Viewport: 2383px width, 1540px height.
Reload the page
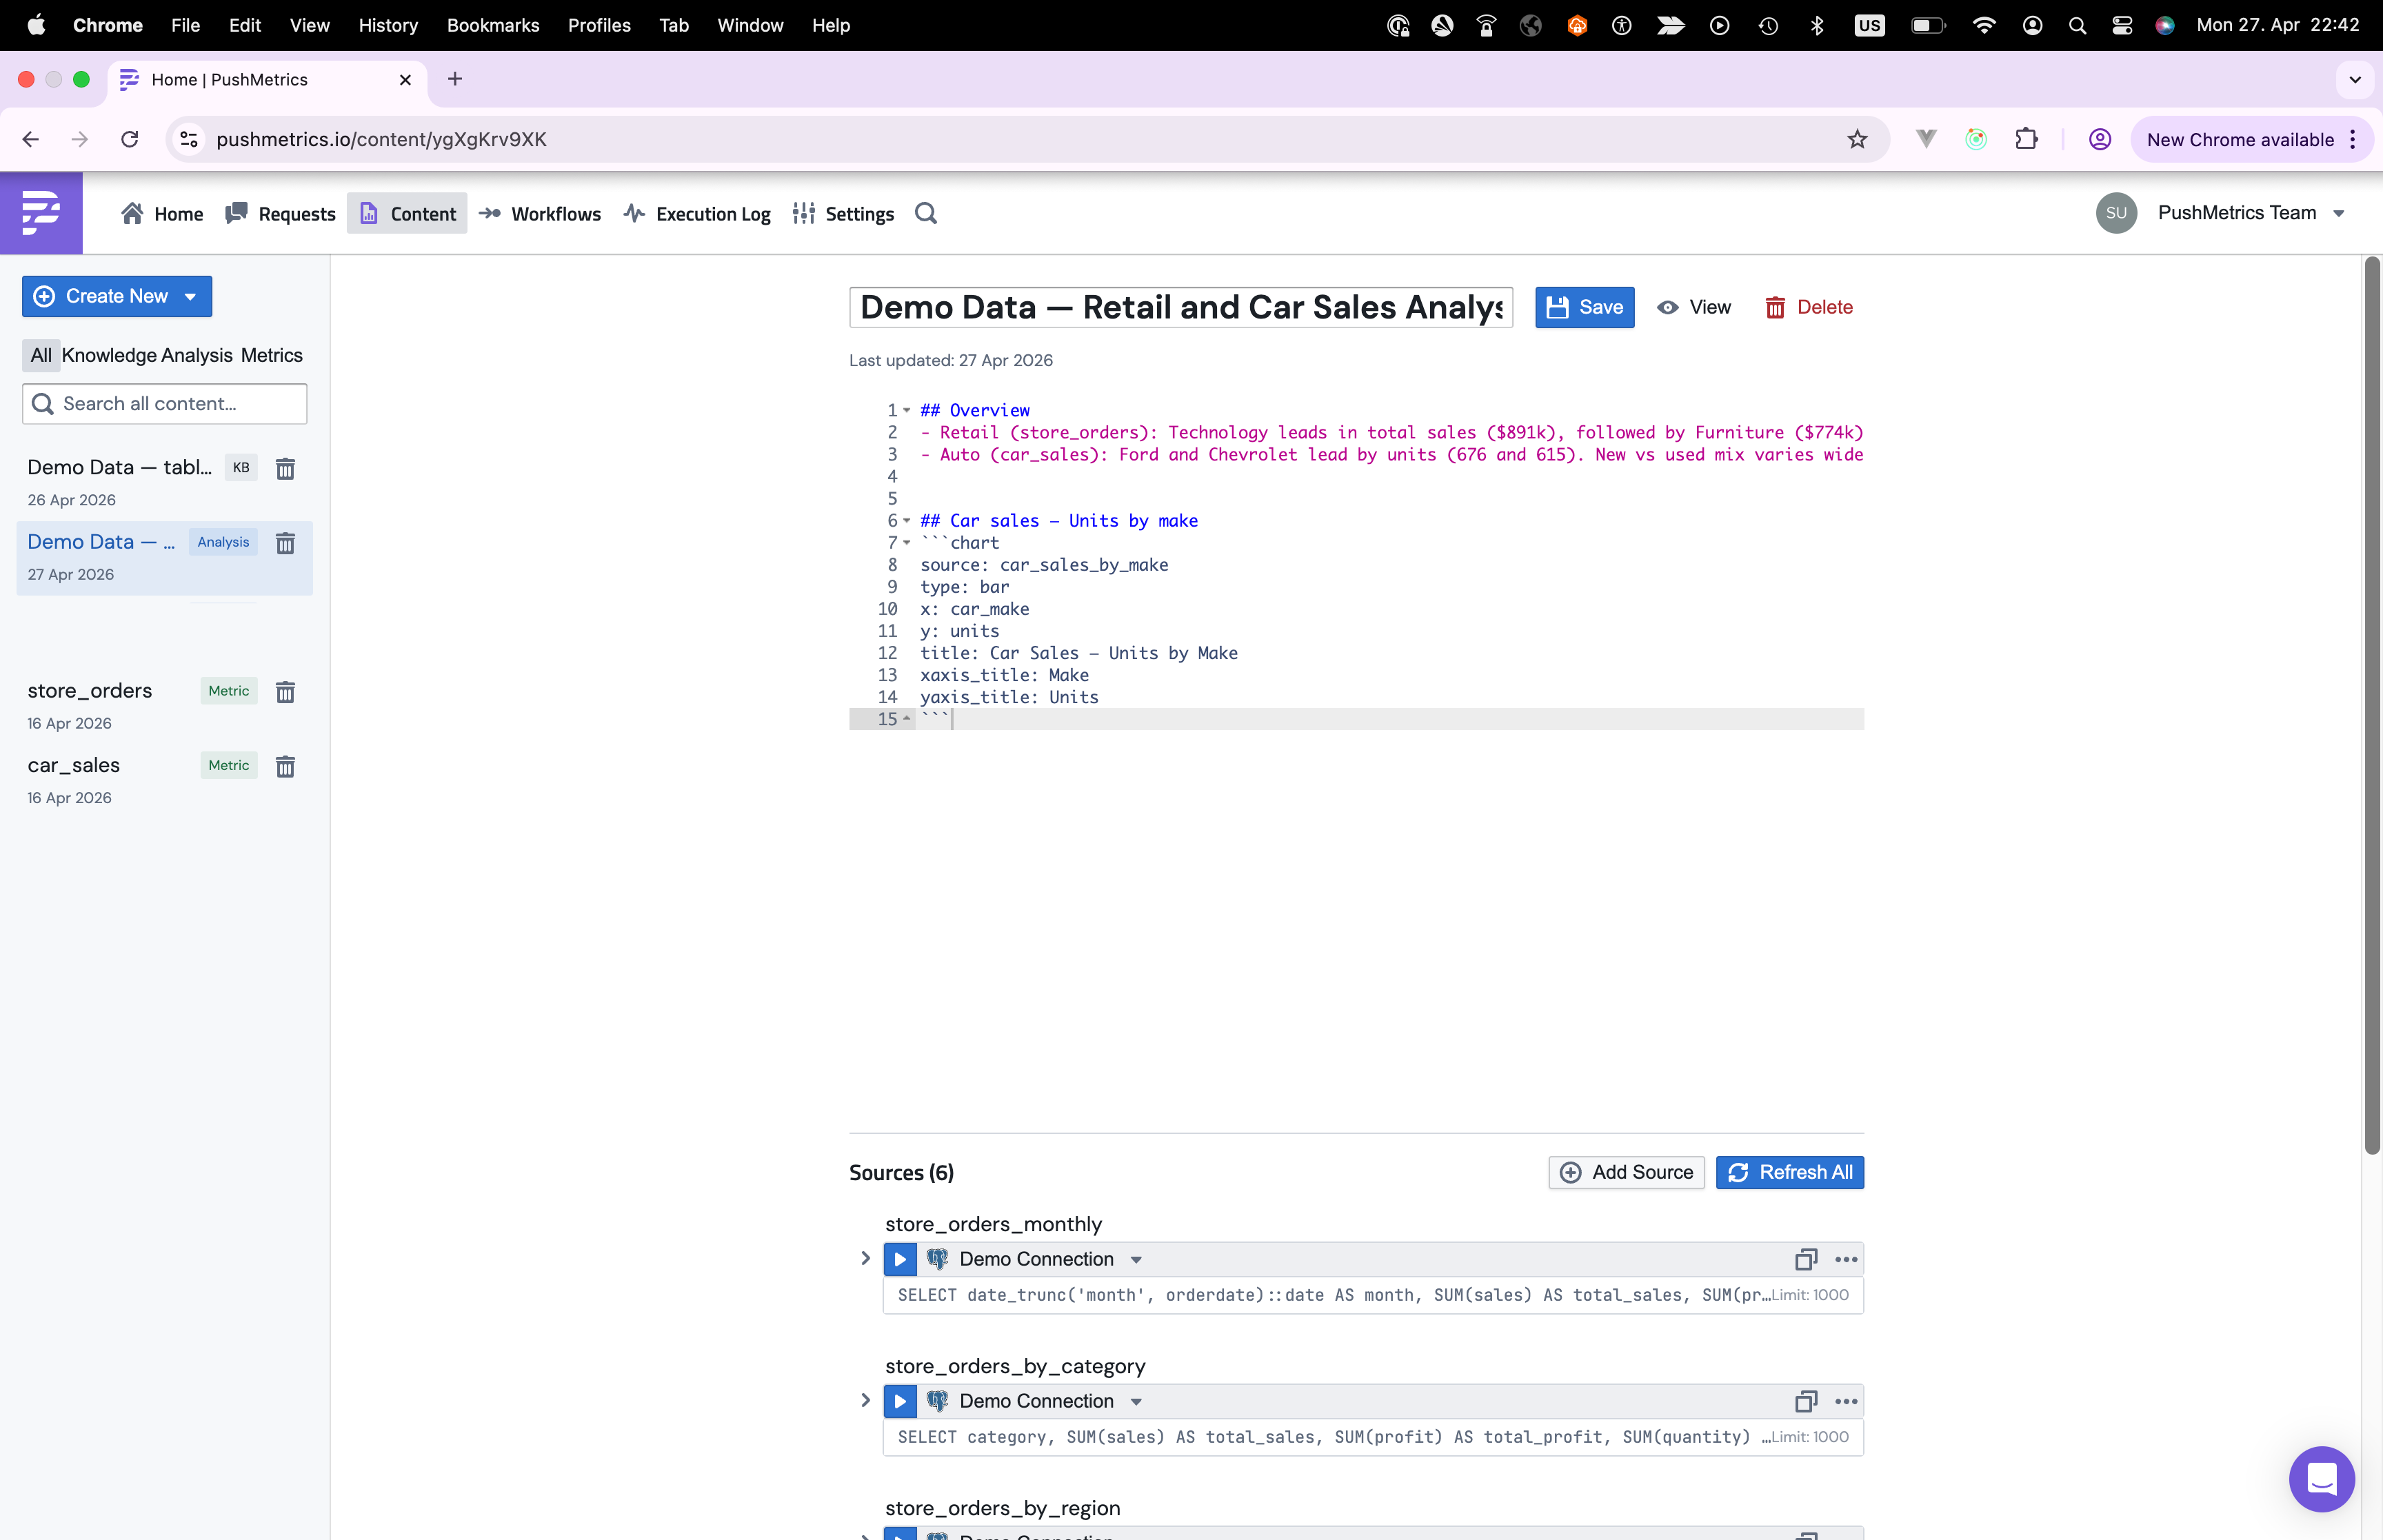tap(129, 139)
